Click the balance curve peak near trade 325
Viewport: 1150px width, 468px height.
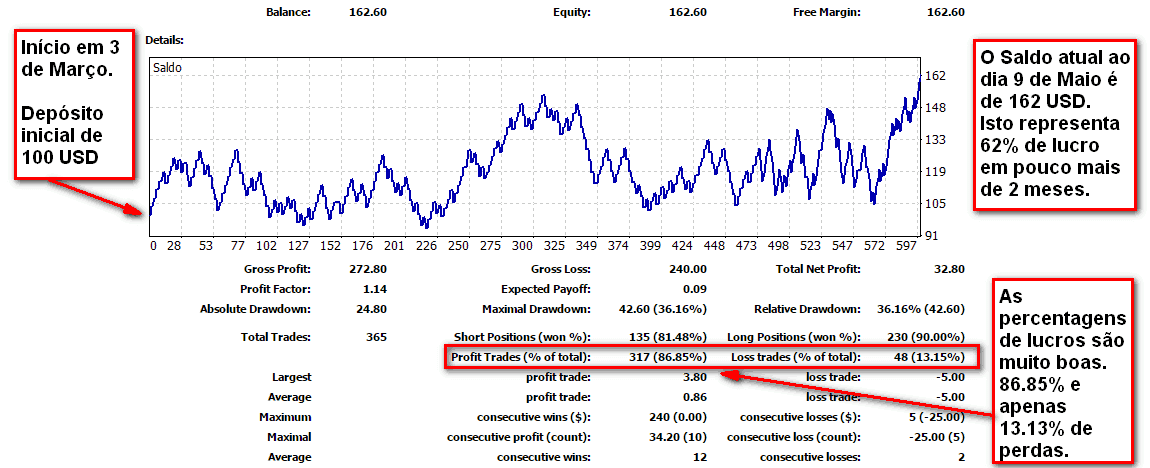(x=543, y=95)
